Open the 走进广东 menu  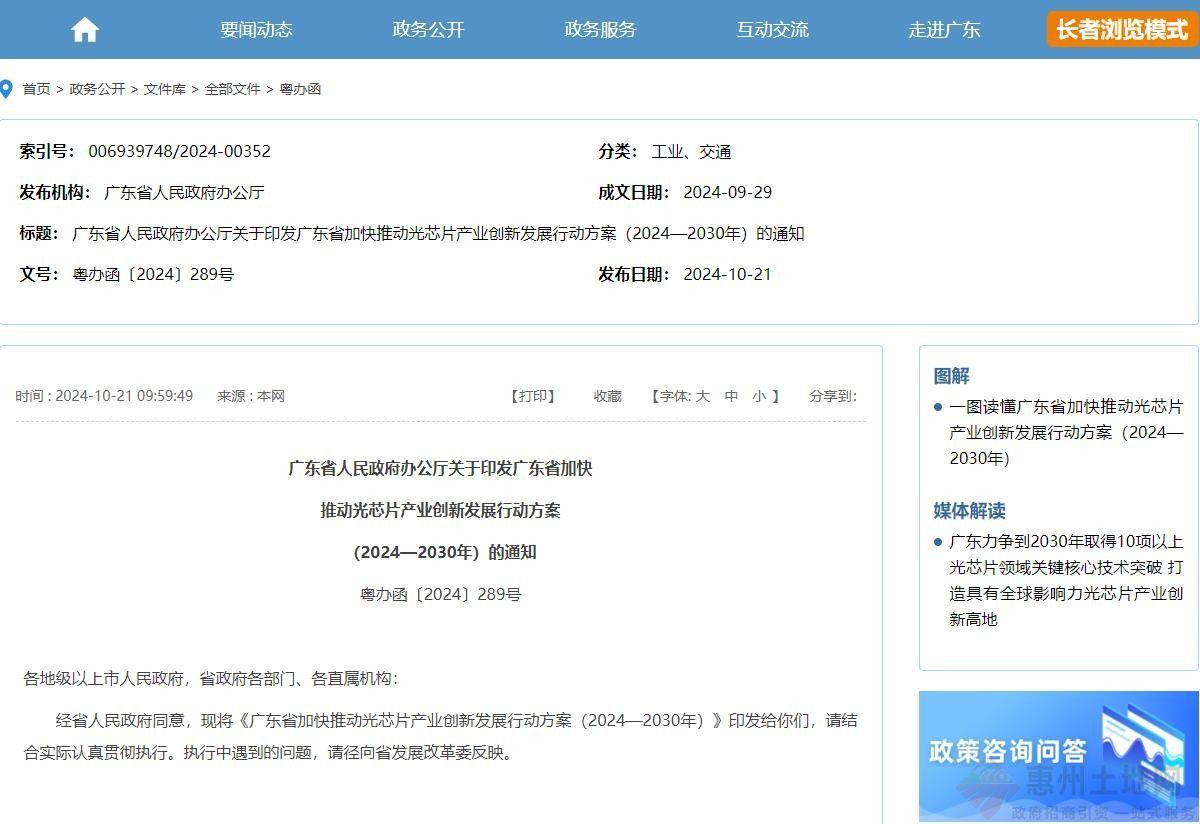point(944,30)
